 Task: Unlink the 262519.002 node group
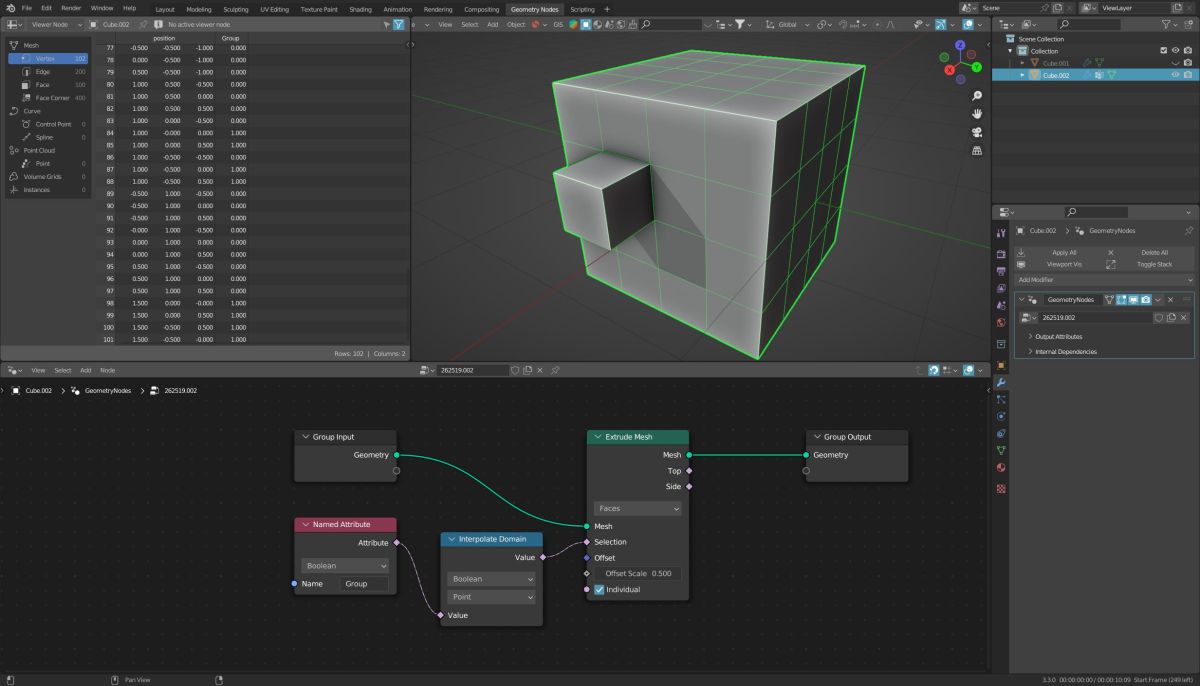point(1183,317)
